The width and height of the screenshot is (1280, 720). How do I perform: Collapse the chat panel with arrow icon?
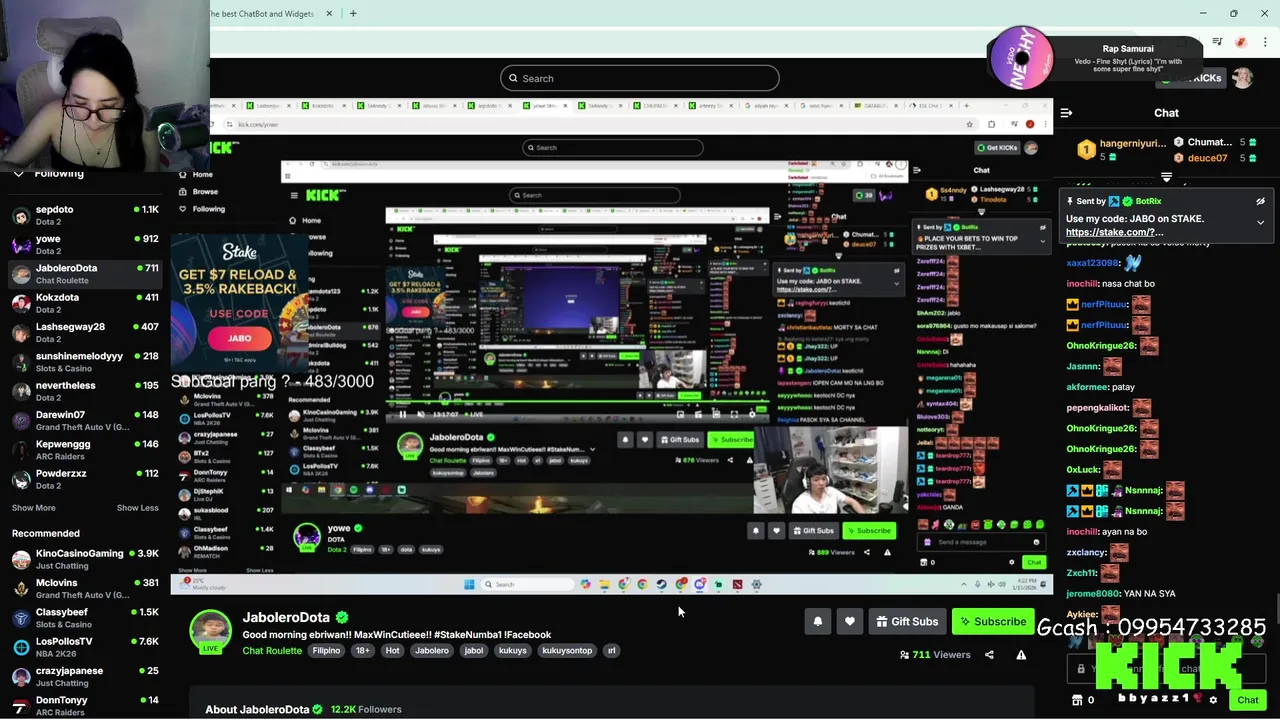point(1066,113)
